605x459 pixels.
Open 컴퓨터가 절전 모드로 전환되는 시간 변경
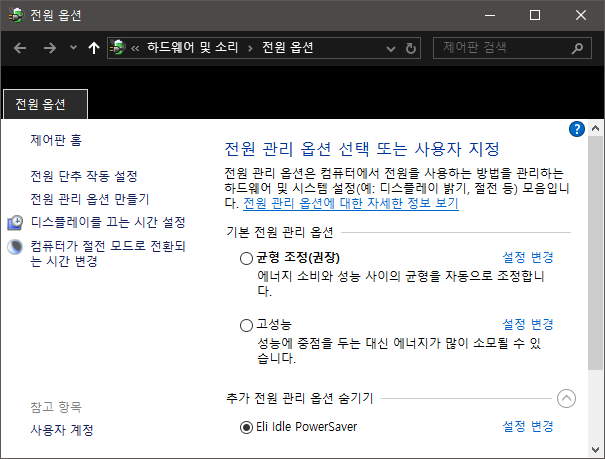point(108,253)
